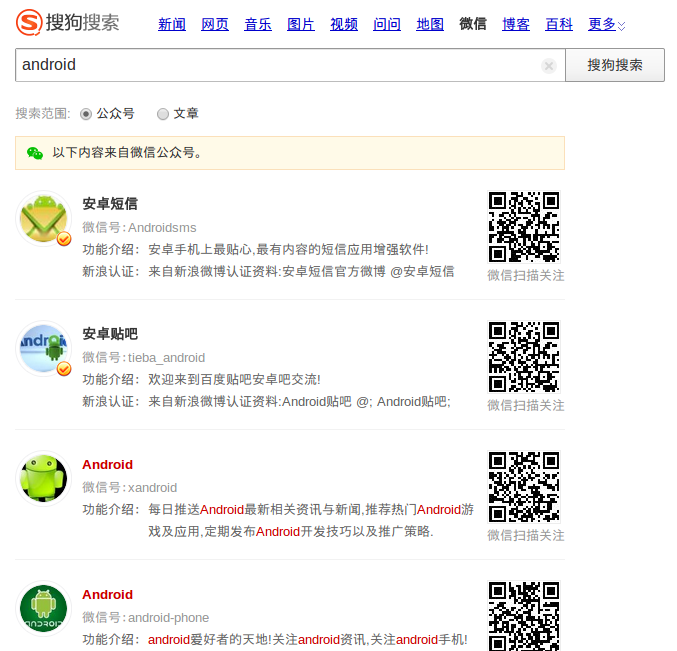
Task: Click the text 微信号:xandroid
Action: click(x=130, y=487)
